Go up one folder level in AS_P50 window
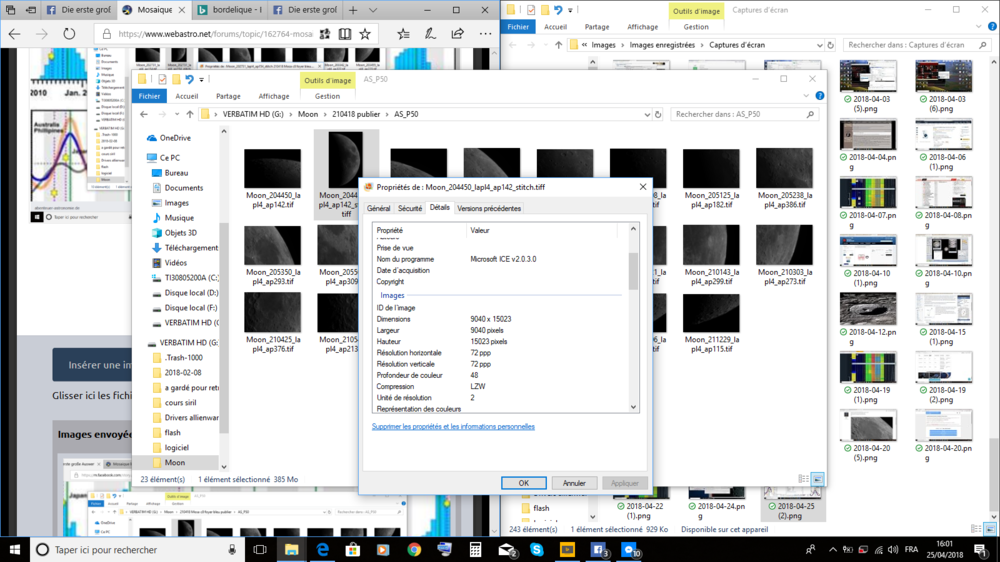The height and width of the screenshot is (562, 1000). (x=190, y=114)
